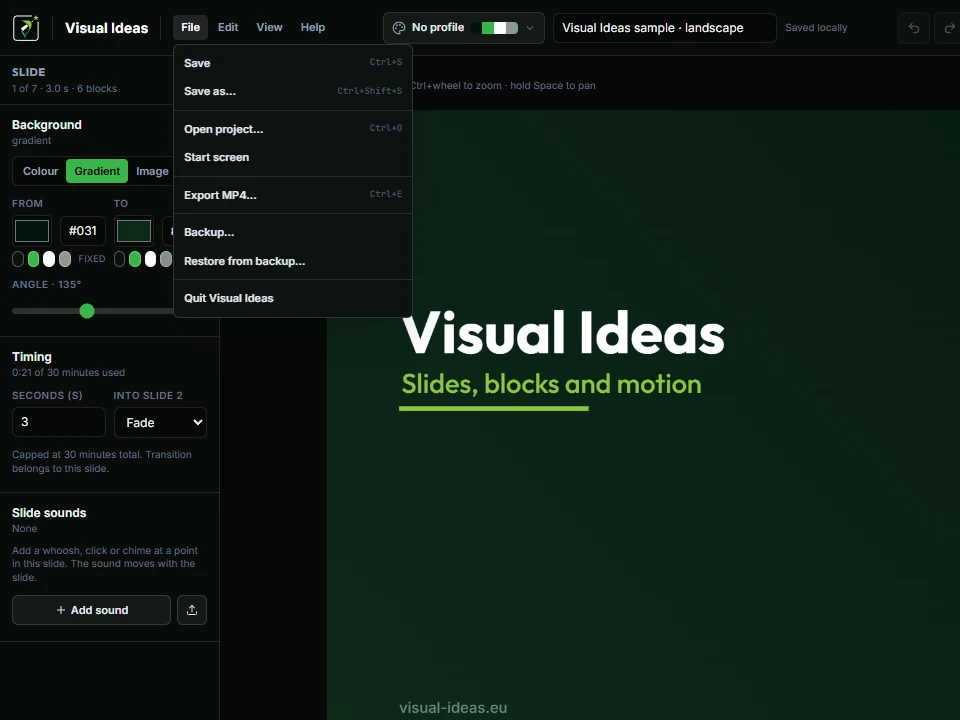The height and width of the screenshot is (720, 960).
Task: Click the TO gradient colour swatch
Action: (133, 231)
